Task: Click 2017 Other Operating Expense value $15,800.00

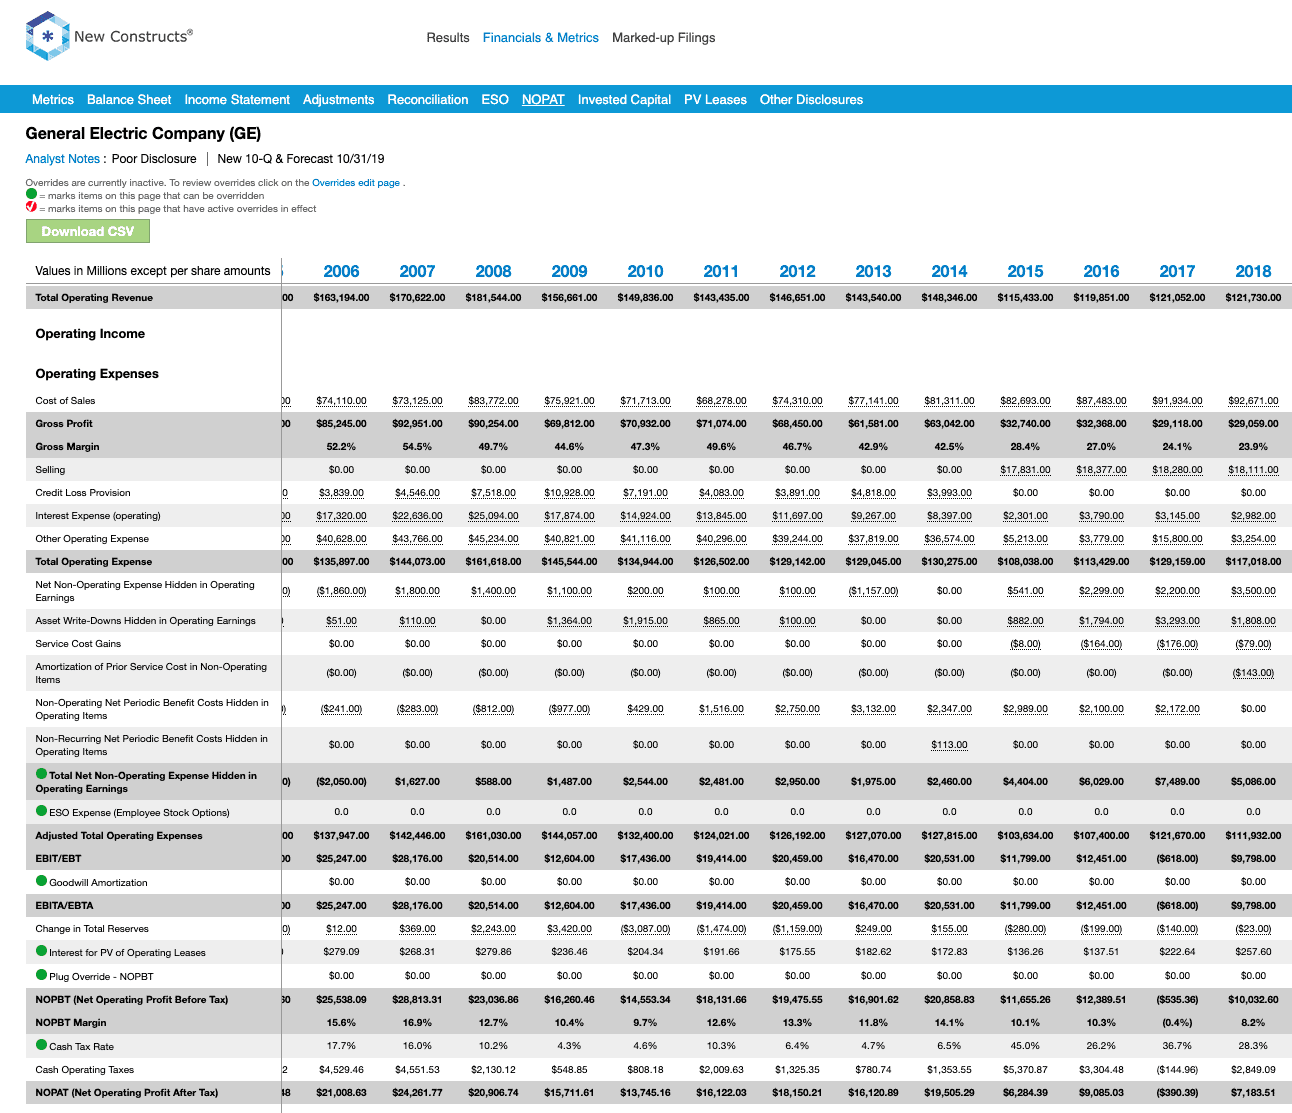Action: [1177, 539]
